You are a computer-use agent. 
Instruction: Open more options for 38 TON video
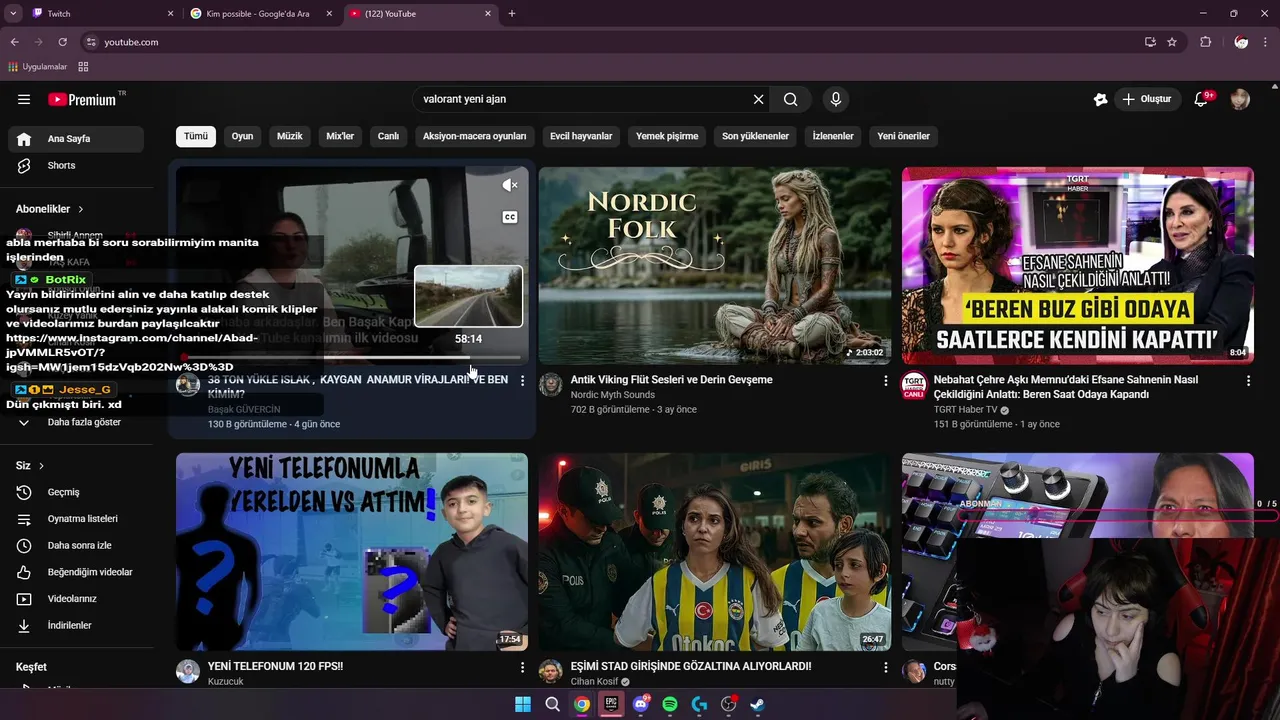click(x=522, y=381)
